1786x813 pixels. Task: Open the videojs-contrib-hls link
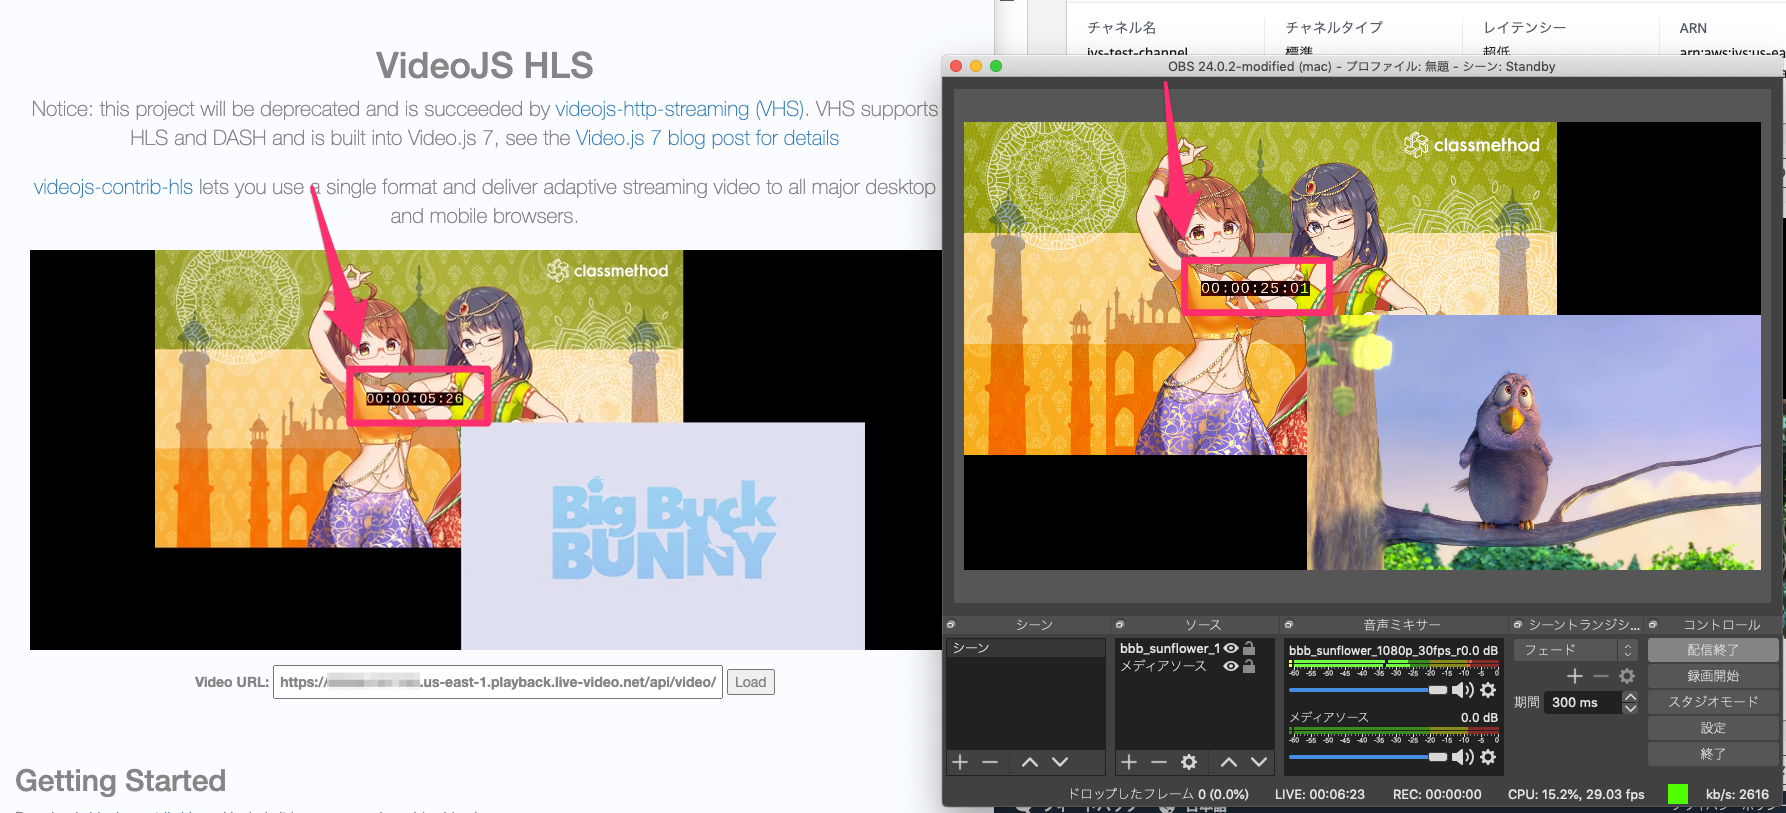click(x=113, y=187)
